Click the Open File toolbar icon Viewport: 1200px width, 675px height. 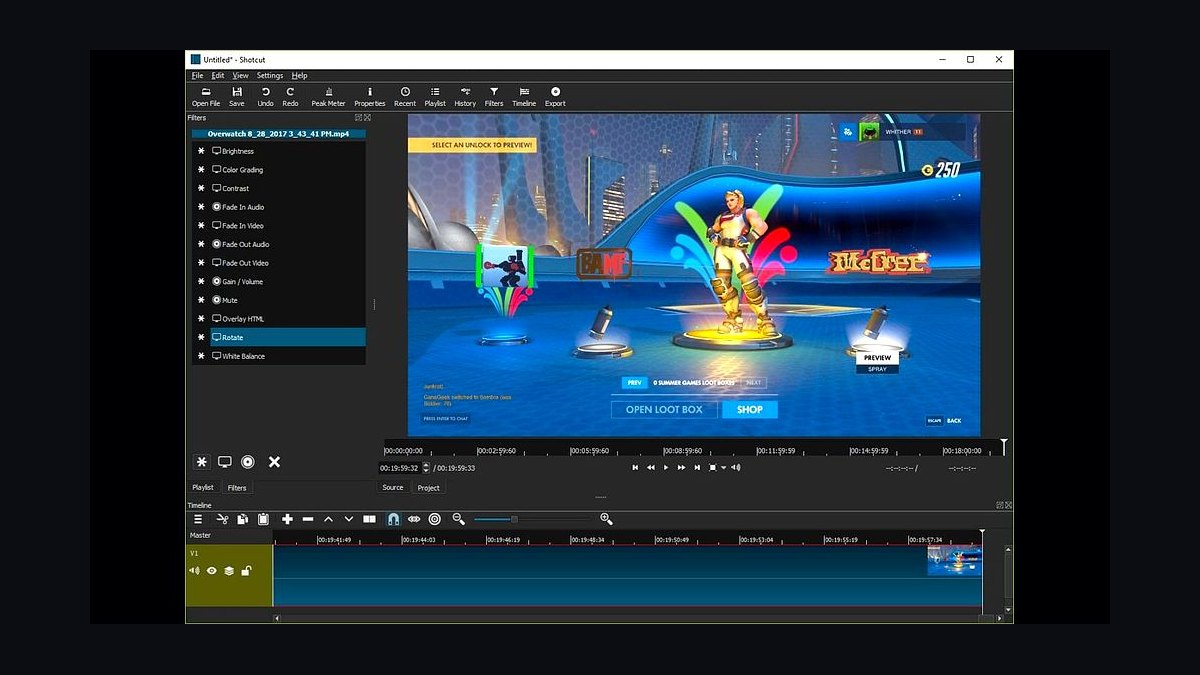(206, 96)
